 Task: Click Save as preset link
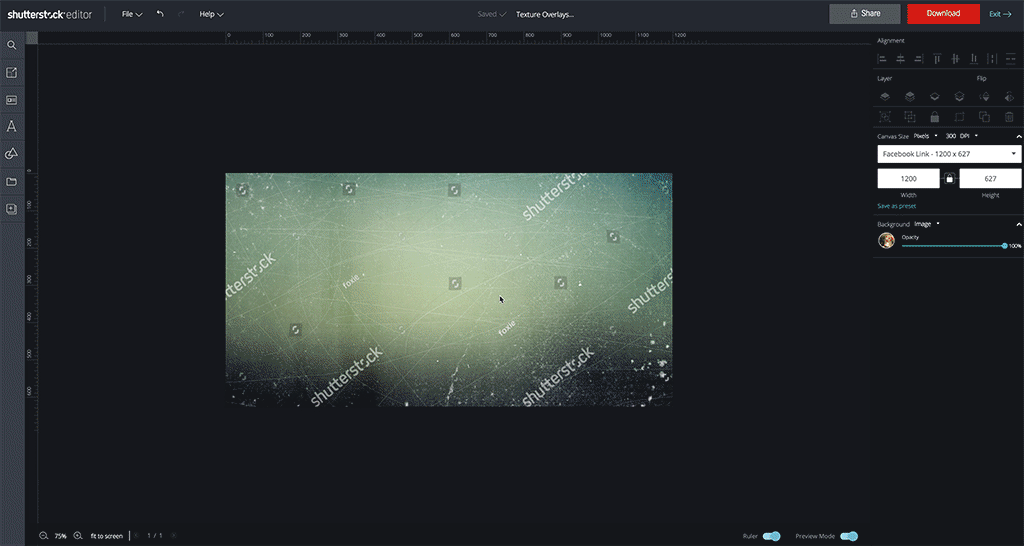click(x=896, y=206)
